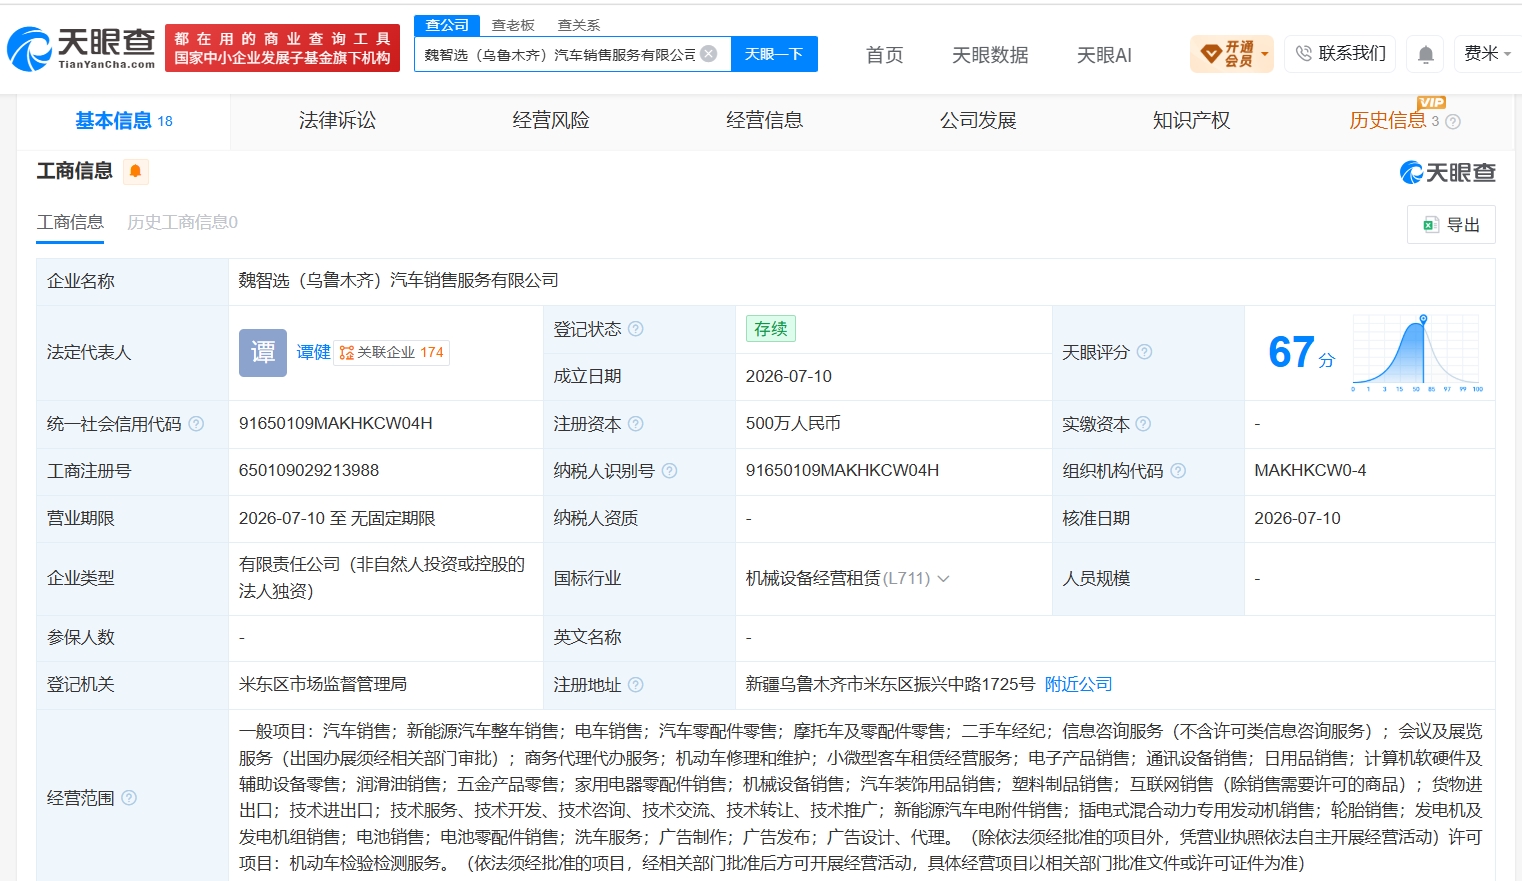Viewport: 1522px width, 881px height.
Task: Click help icon next to 注册地址
Action: [636, 685]
